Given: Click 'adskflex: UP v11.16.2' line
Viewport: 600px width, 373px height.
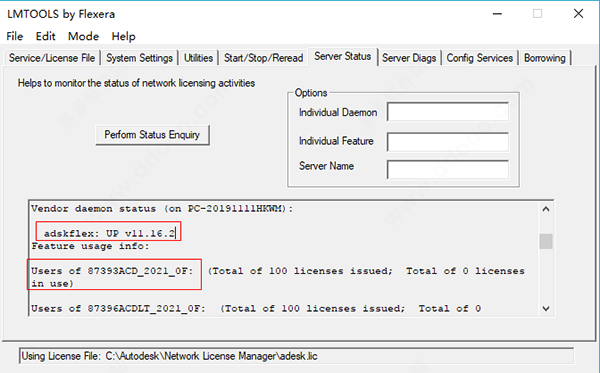Looking at the screenshot, I should 109,233.
